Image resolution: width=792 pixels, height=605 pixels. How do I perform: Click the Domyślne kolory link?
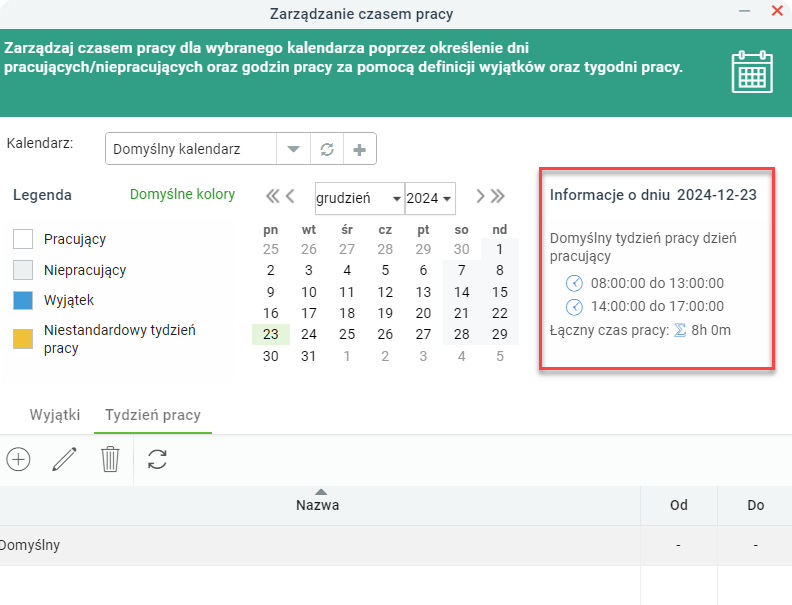(x=182, y=194)
